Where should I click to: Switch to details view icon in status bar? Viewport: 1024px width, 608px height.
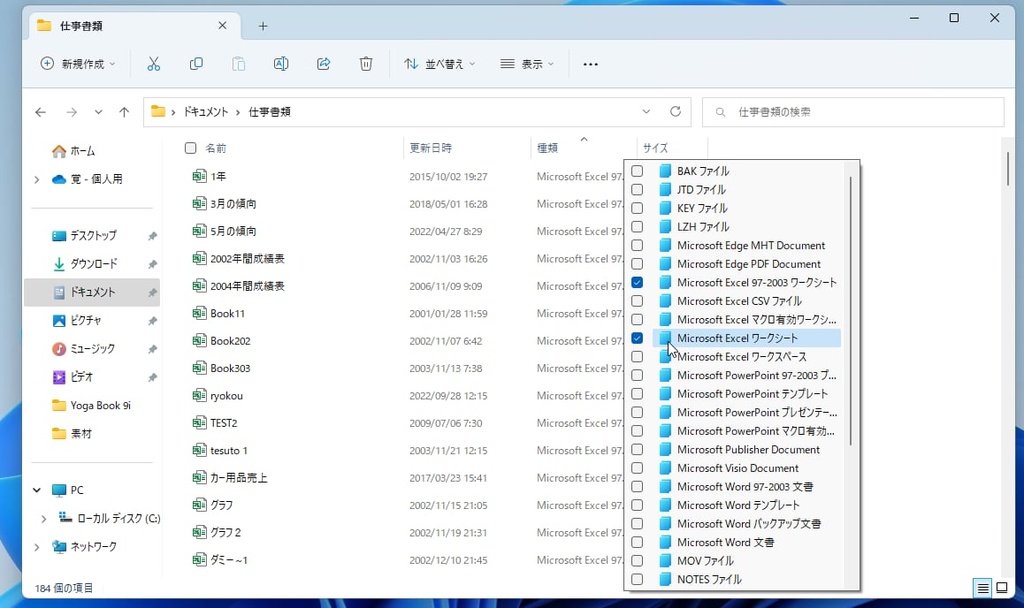click(982, 588)
